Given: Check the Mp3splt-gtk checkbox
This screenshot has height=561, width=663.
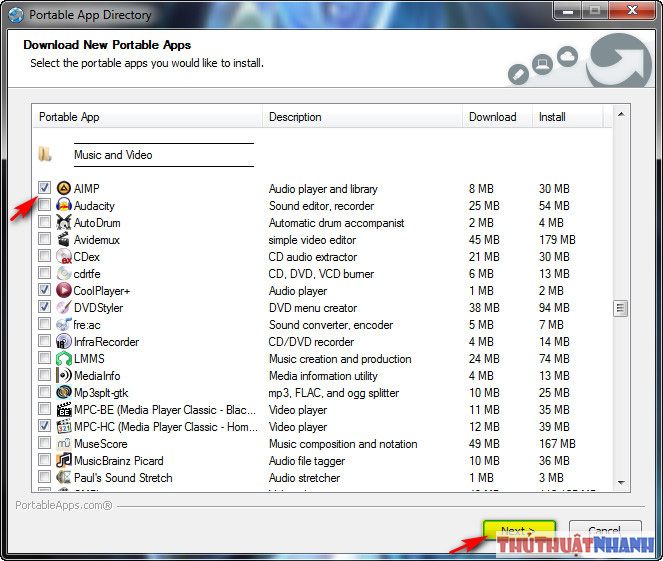Looking at the screenshot, I should (44, 391).
